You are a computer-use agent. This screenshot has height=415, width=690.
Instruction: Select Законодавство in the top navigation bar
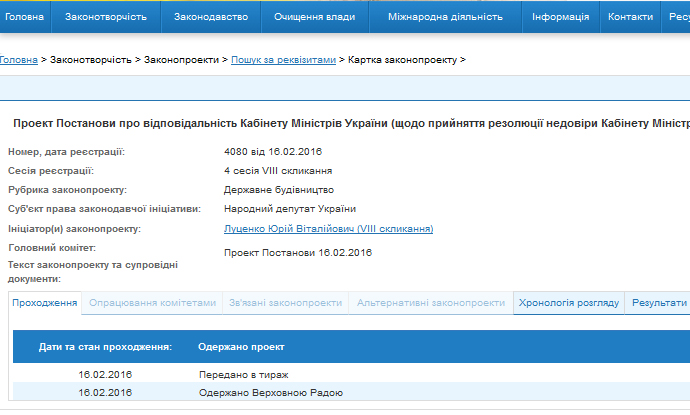click(x=210, y=17)
